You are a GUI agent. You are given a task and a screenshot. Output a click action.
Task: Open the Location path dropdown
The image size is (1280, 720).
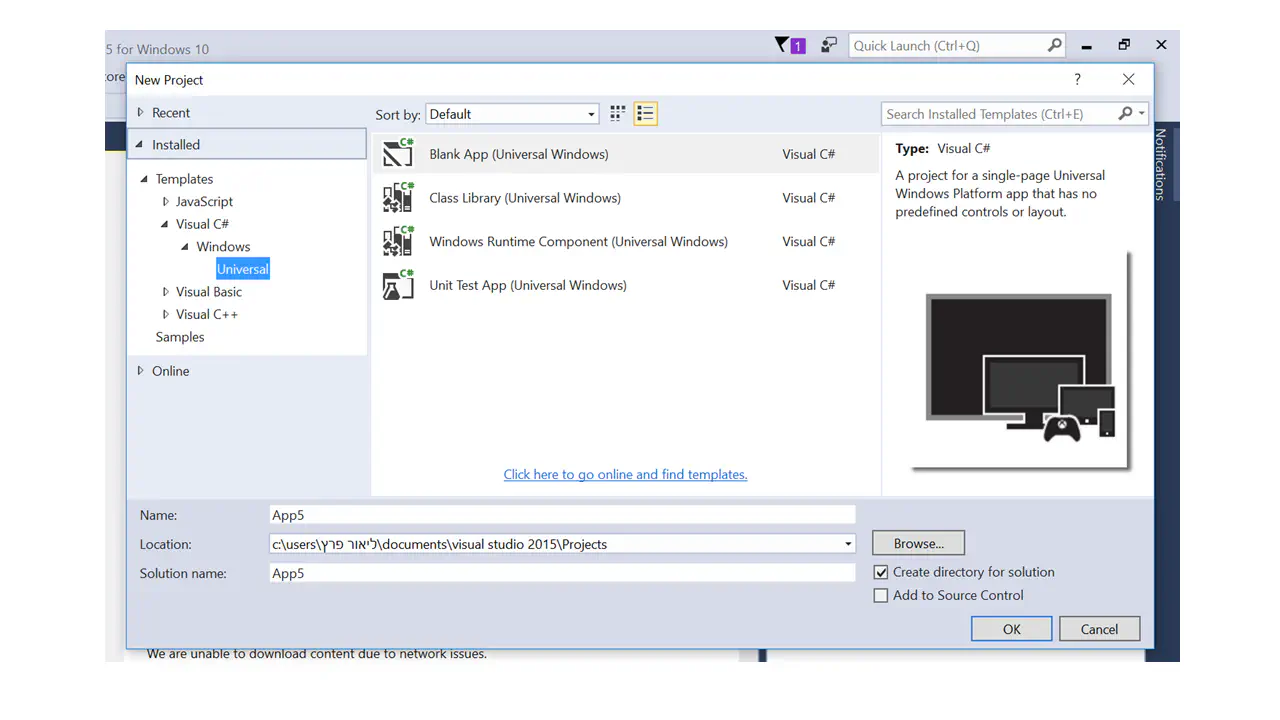pos(848,544)
